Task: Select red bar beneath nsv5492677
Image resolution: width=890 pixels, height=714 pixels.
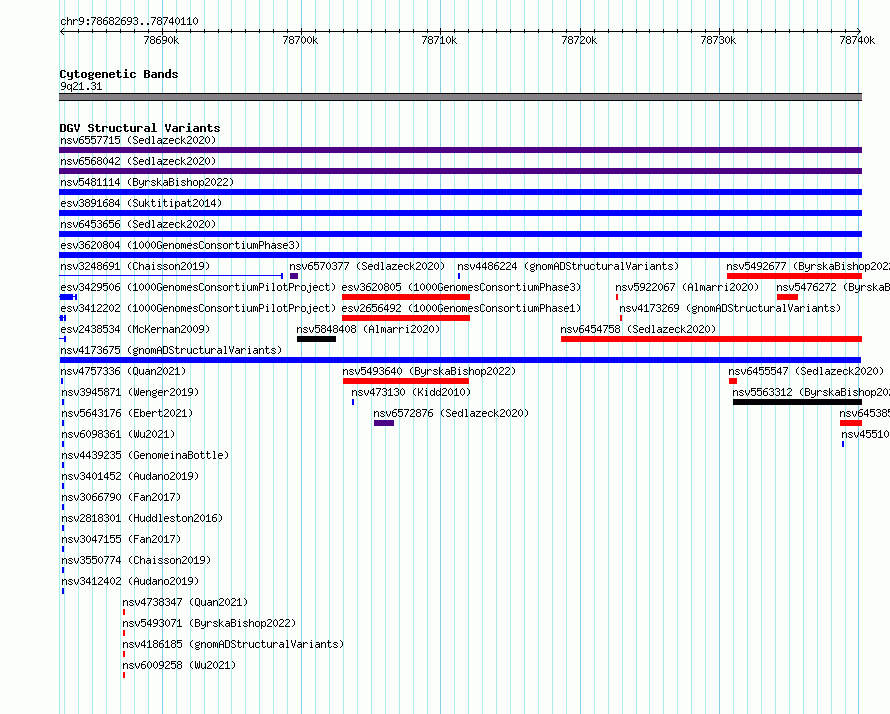Action: point(795,276)
